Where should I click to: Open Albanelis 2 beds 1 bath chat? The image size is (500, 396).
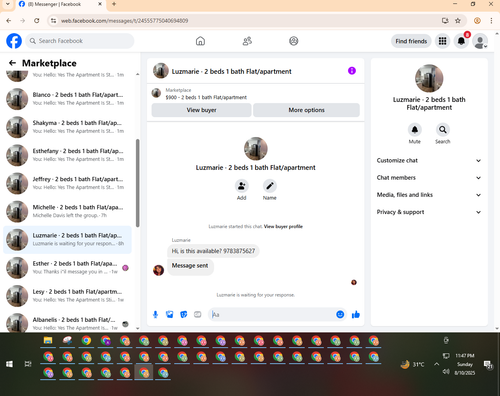pos(67,323)
